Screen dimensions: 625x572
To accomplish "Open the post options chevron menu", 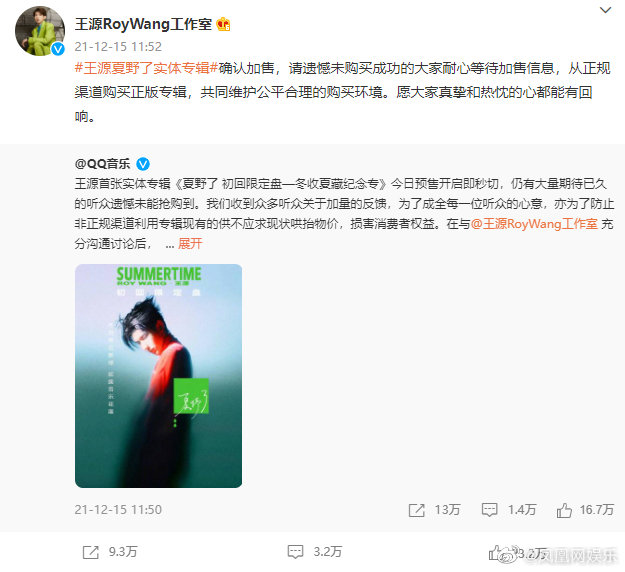I will (605, 10).
